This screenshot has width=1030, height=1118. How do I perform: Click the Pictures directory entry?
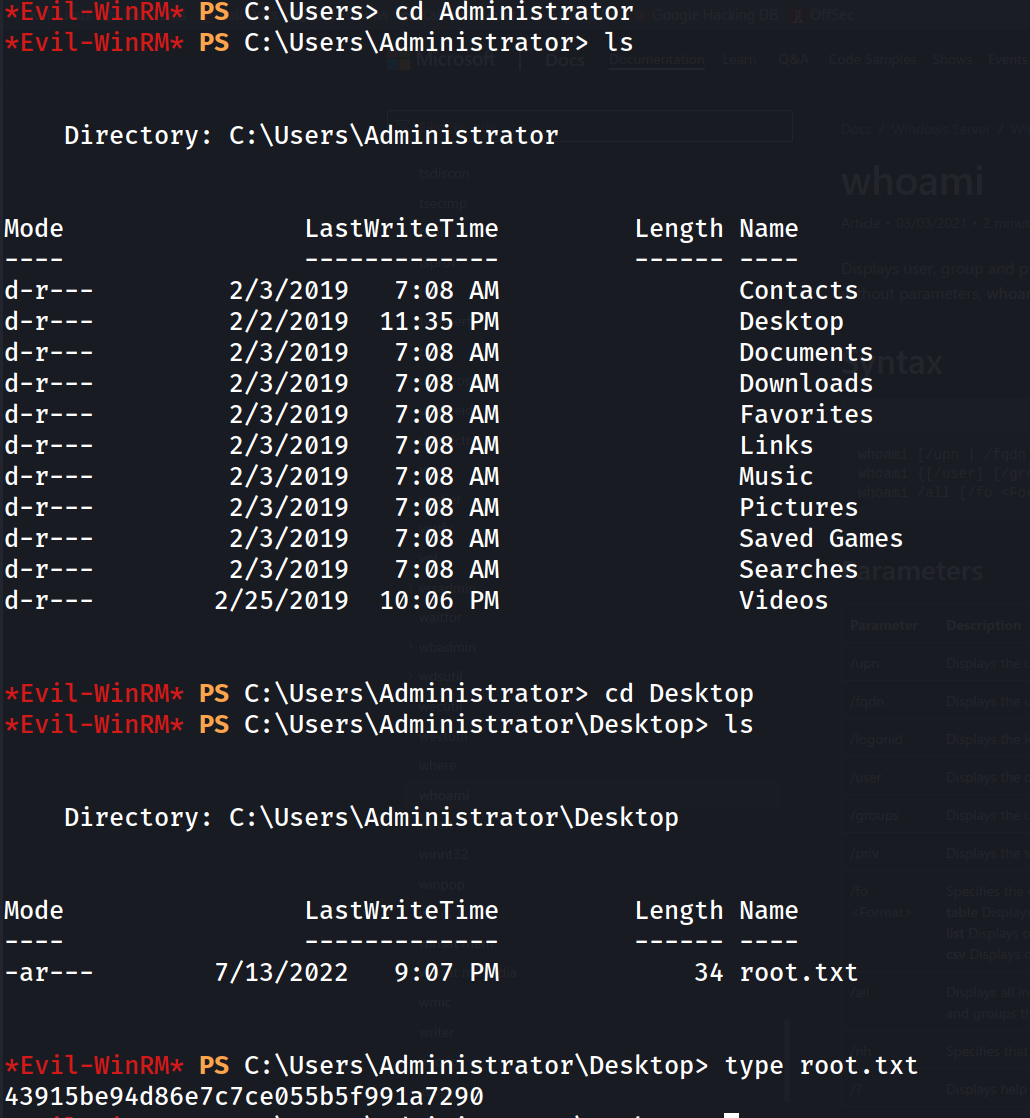[798, 508]
